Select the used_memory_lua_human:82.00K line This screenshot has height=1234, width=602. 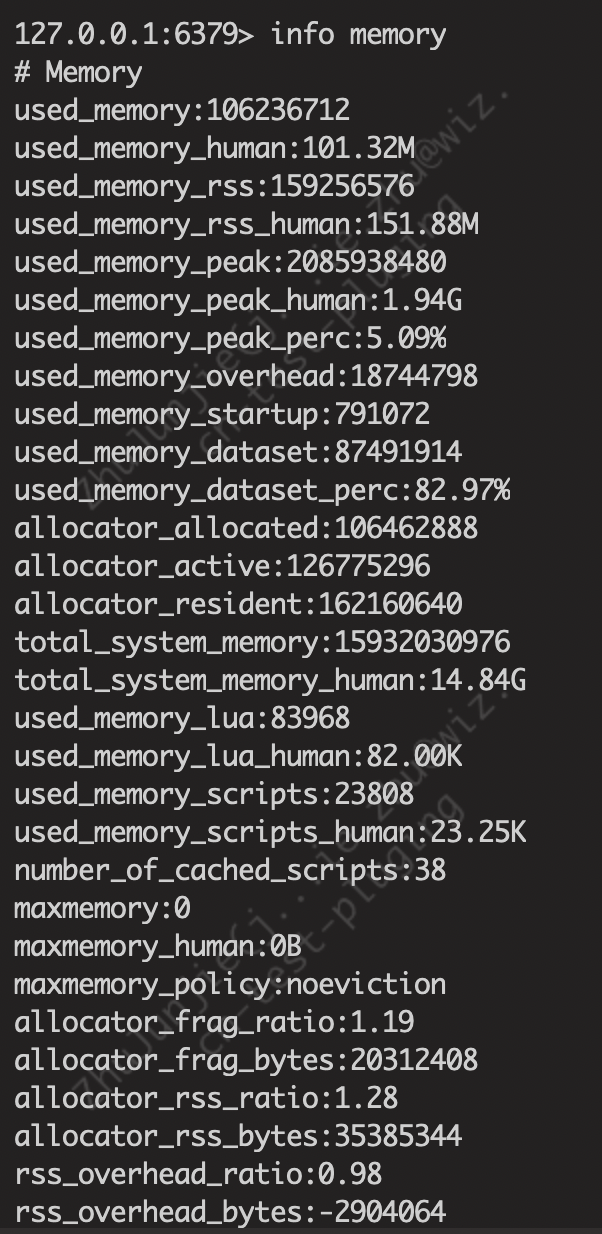coord(238,757)
